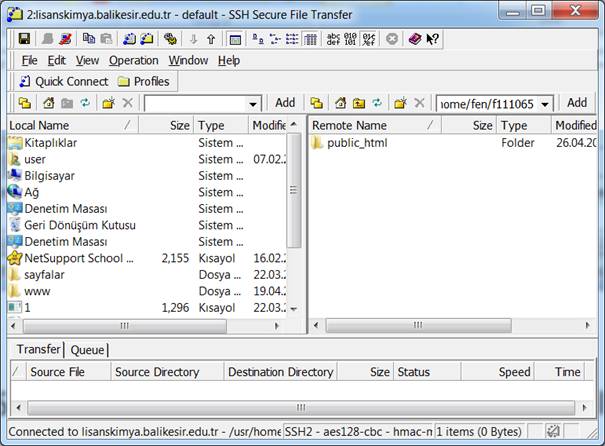
Task: Click Add next to the remote path
Action: pyautogui.click(x=577, y=102)
